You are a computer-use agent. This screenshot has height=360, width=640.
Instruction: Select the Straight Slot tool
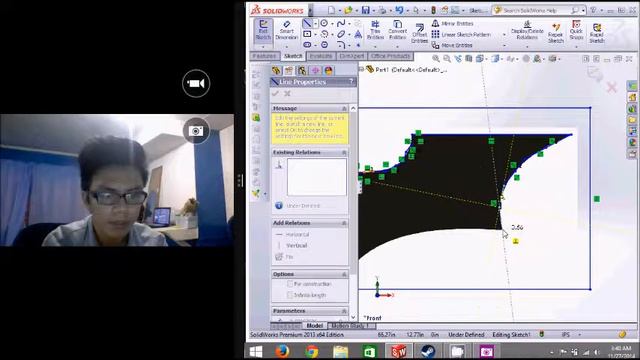tap(307, 44)
